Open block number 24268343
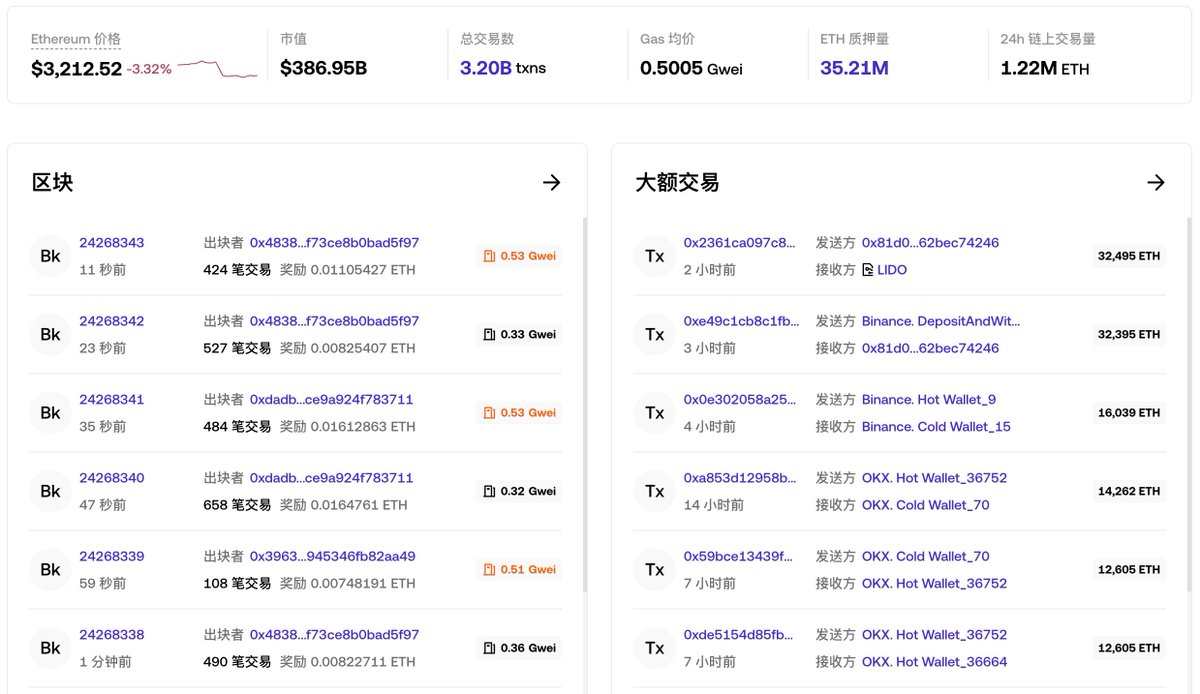 pos(112,243)
